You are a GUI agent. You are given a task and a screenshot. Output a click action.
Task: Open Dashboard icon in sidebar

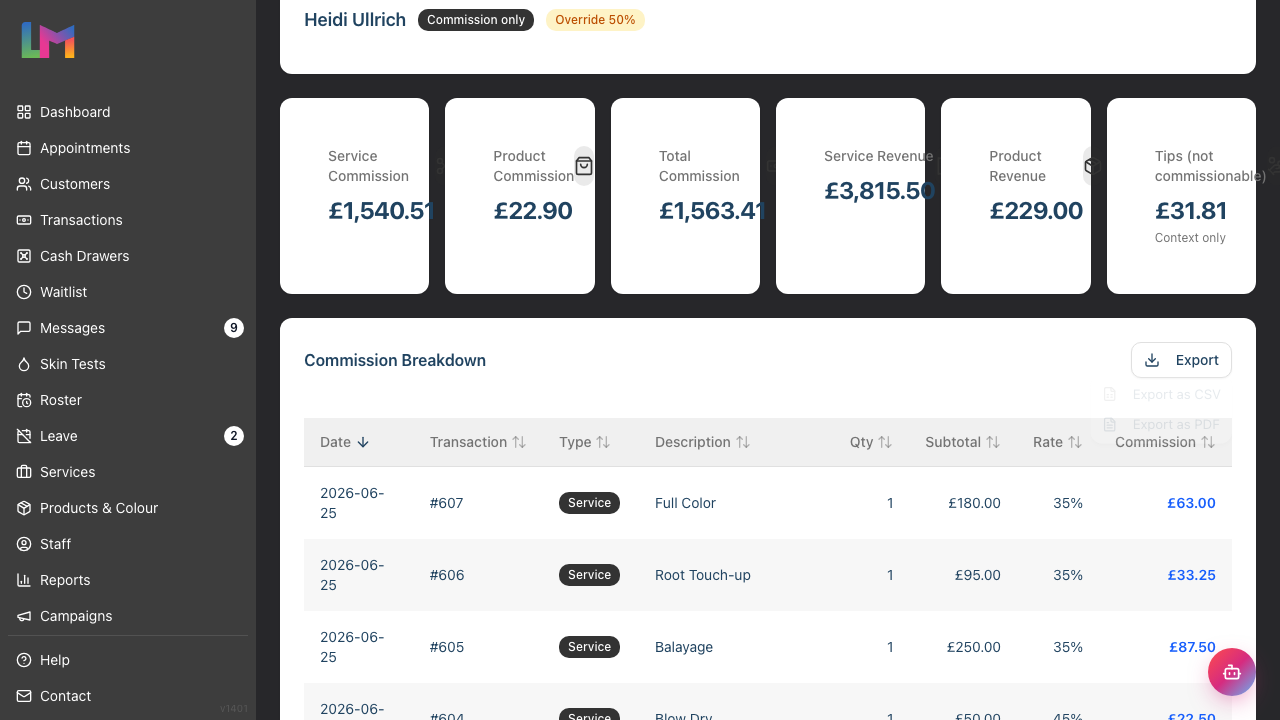click(24, 112)
